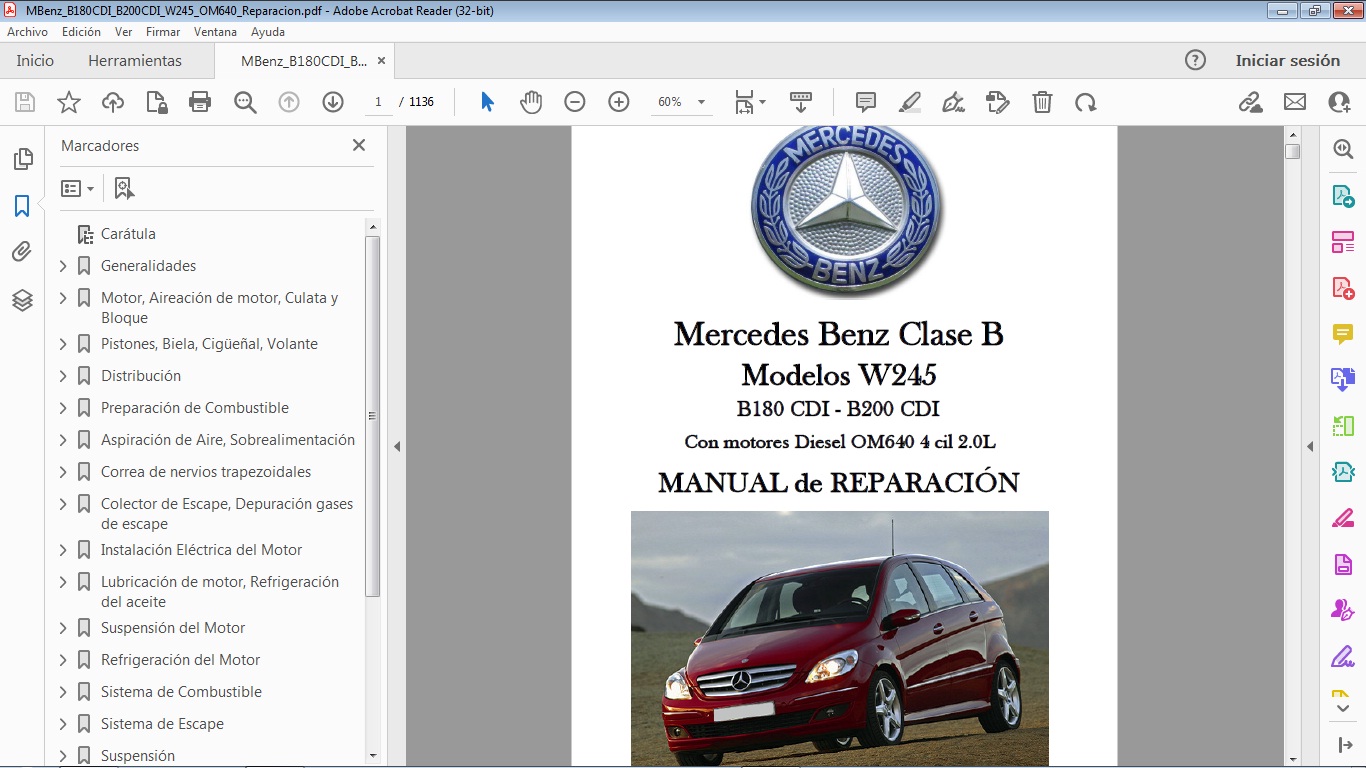Switch to the Herramientas tab

pyautogui.click(x=135, y=61)
